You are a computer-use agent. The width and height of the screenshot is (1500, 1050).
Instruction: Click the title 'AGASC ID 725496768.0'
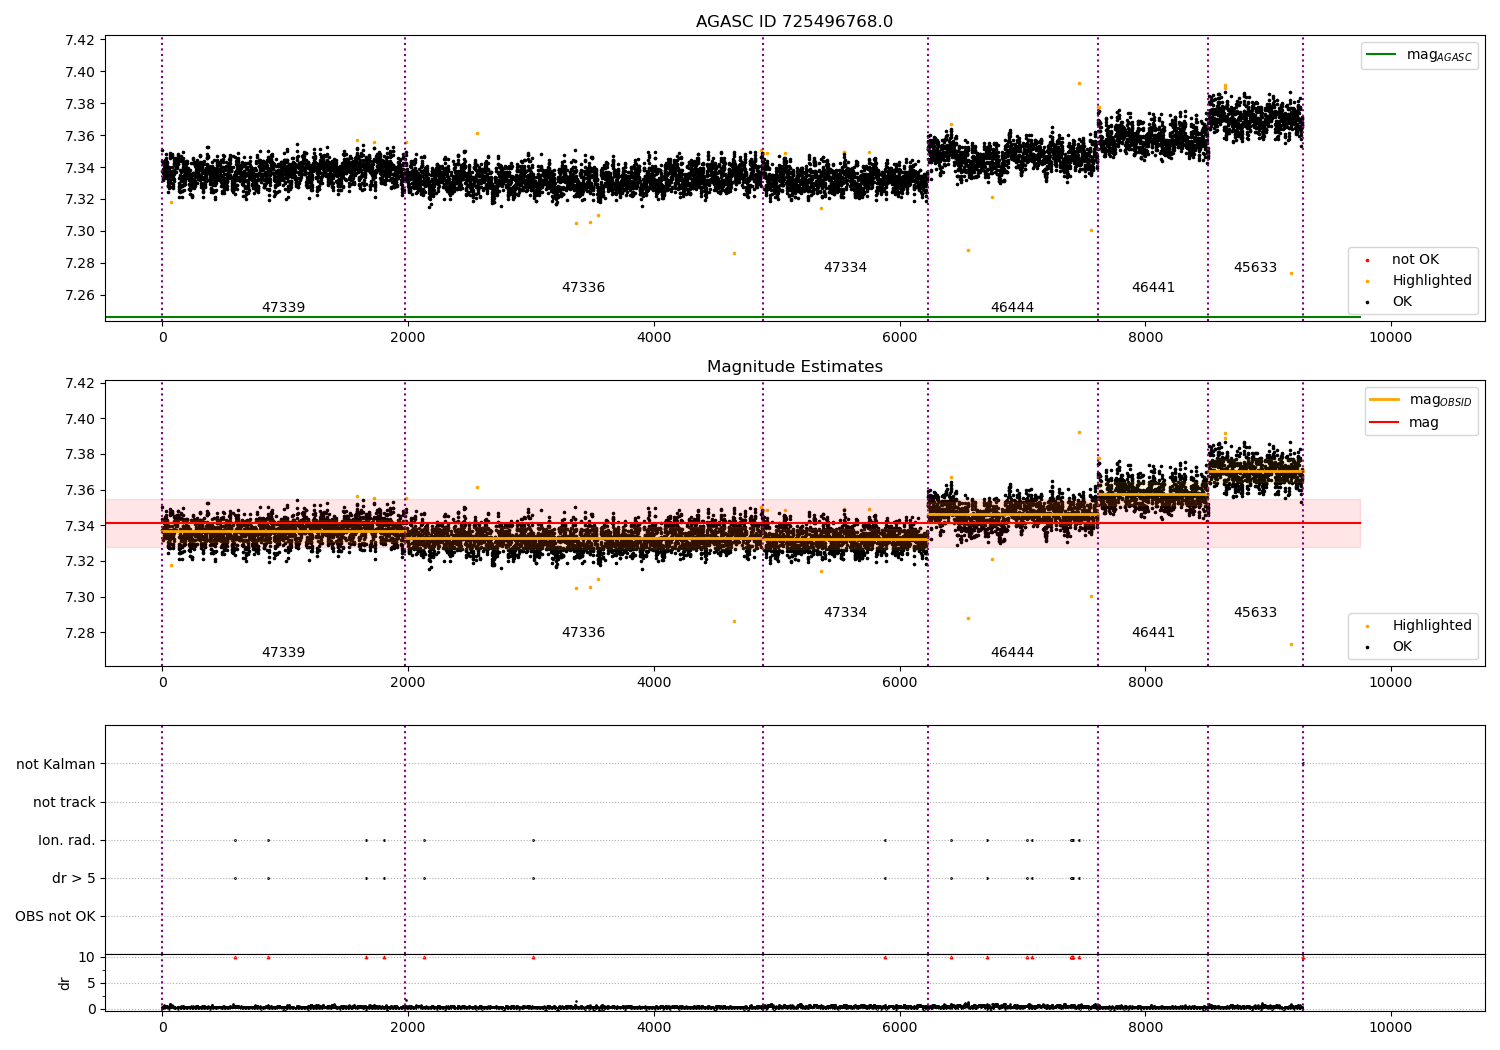794,22
